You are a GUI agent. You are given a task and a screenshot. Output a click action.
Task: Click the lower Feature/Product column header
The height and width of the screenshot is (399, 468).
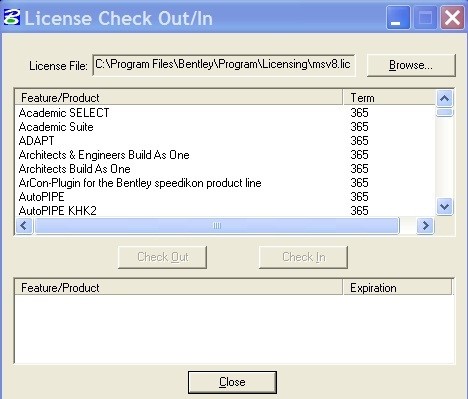[179, 287]
